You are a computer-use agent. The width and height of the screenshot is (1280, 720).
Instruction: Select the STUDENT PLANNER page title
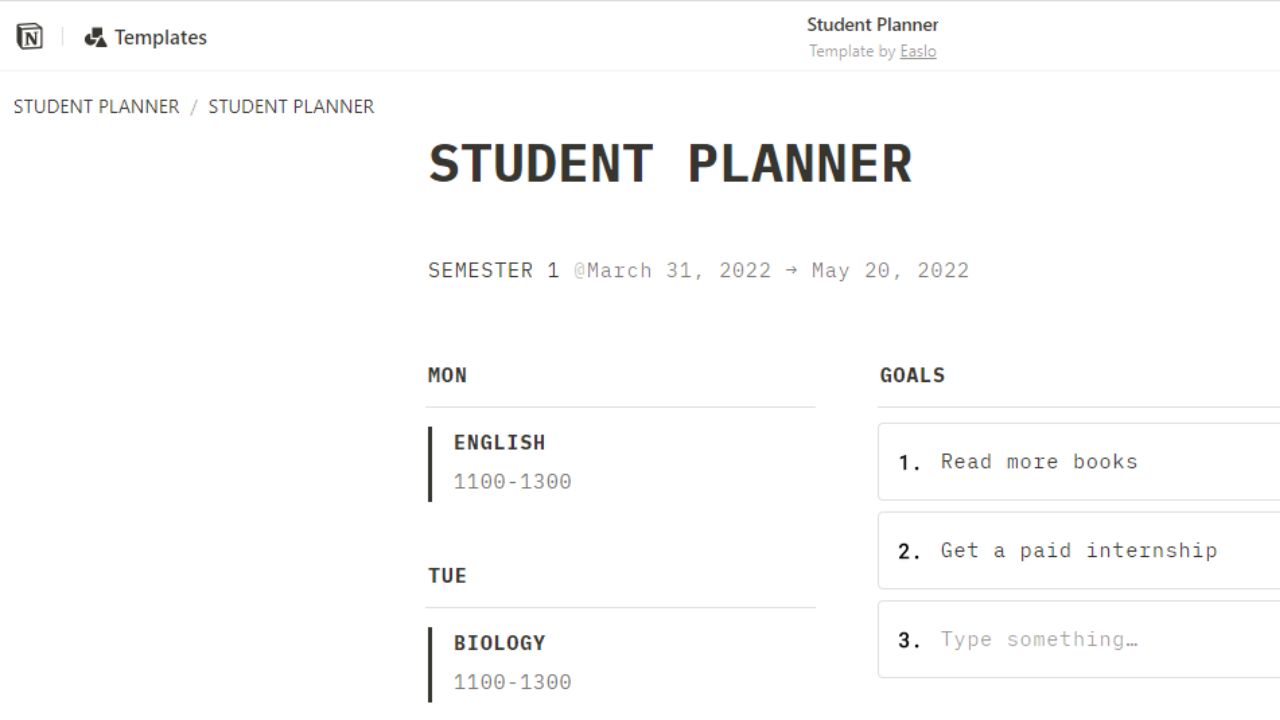(x=670, y=162)
